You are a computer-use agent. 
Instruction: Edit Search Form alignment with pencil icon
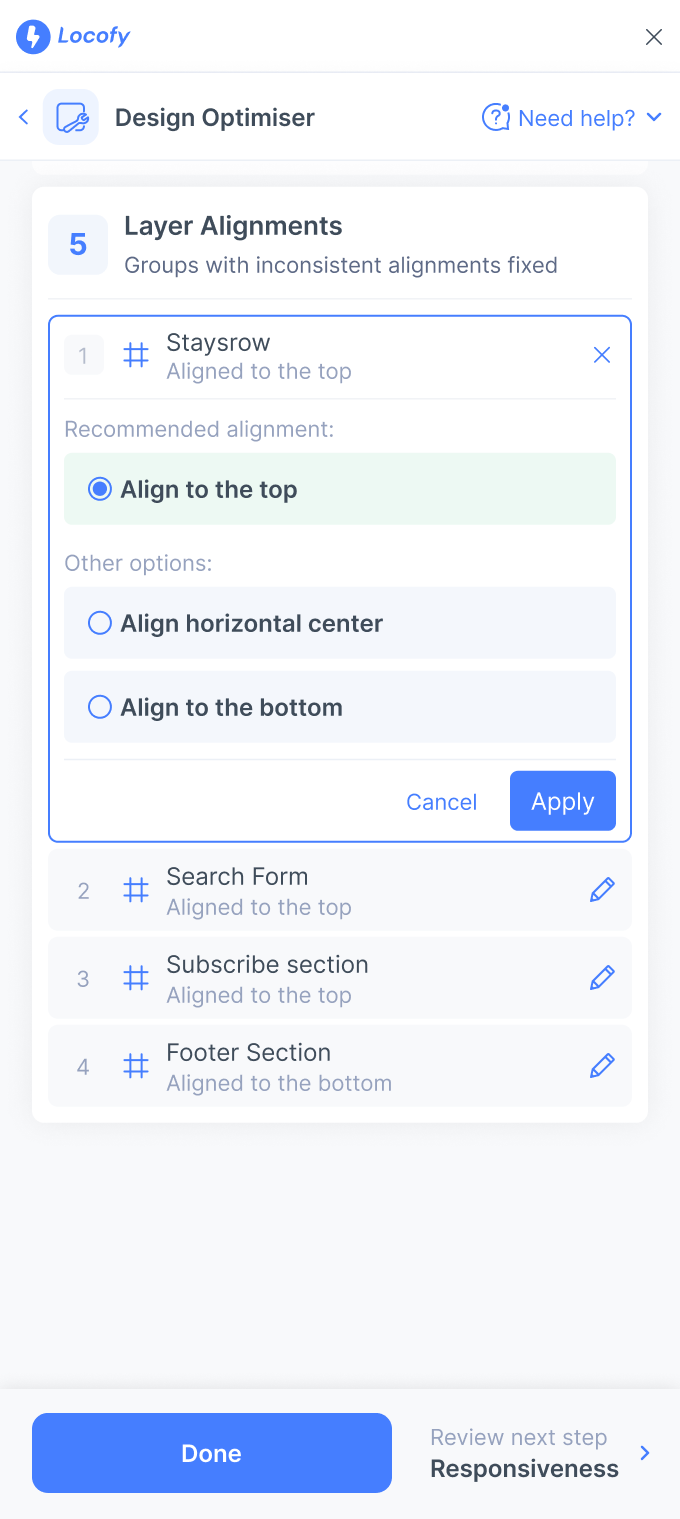click(x=602, y=890)
